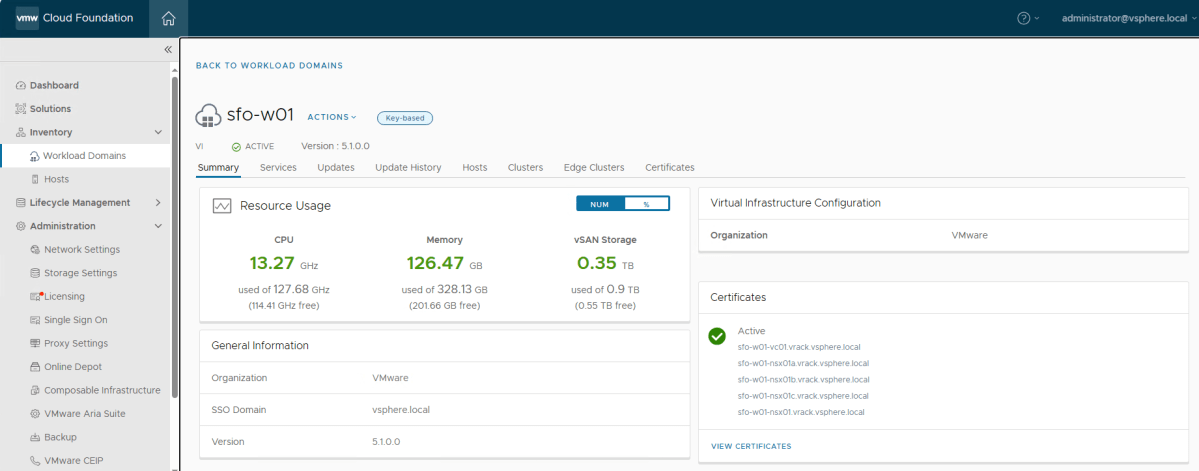Click the Network Settings icon

tap(34, 249)
